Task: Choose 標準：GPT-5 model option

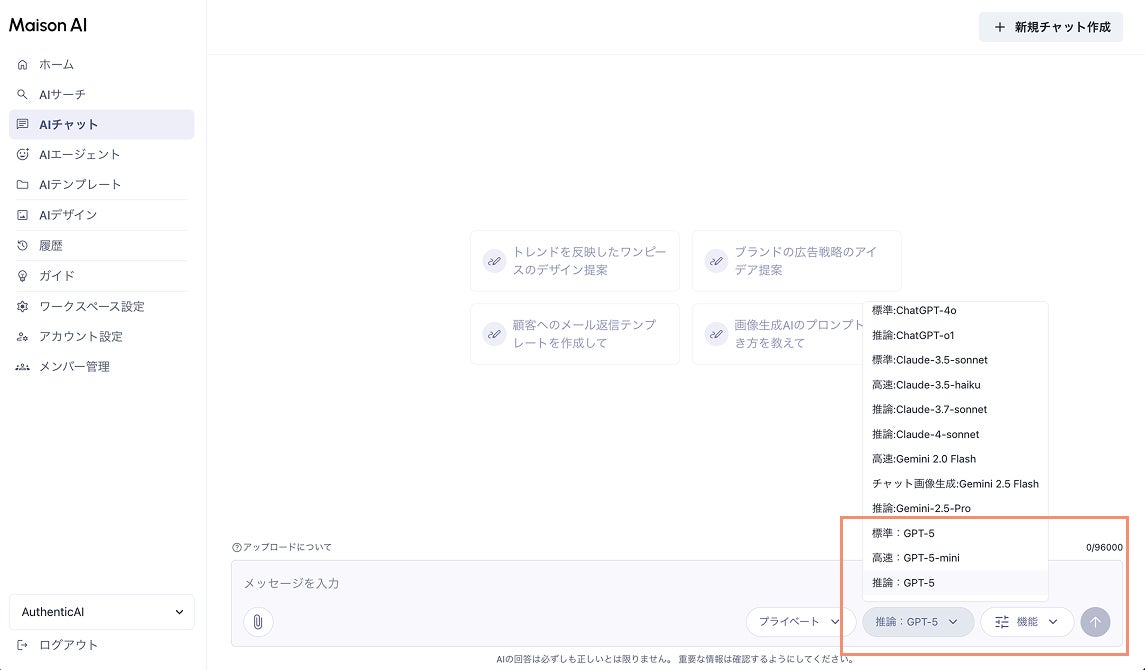Action: 955,534
